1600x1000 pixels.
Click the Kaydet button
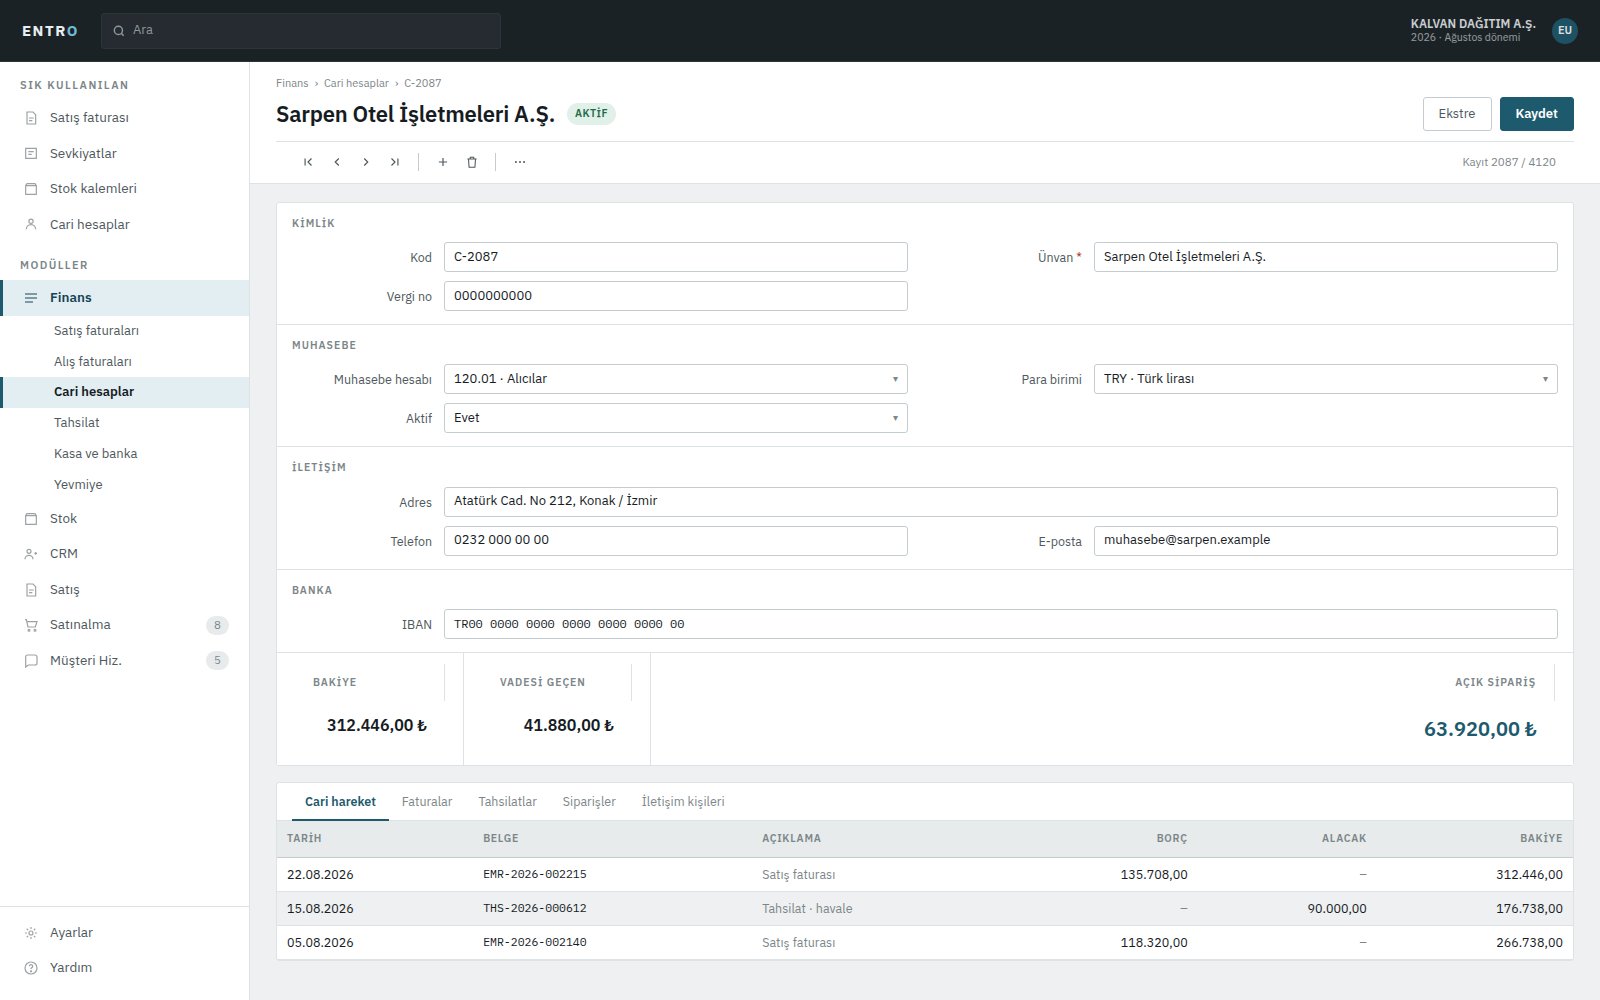pos(1536,114)
